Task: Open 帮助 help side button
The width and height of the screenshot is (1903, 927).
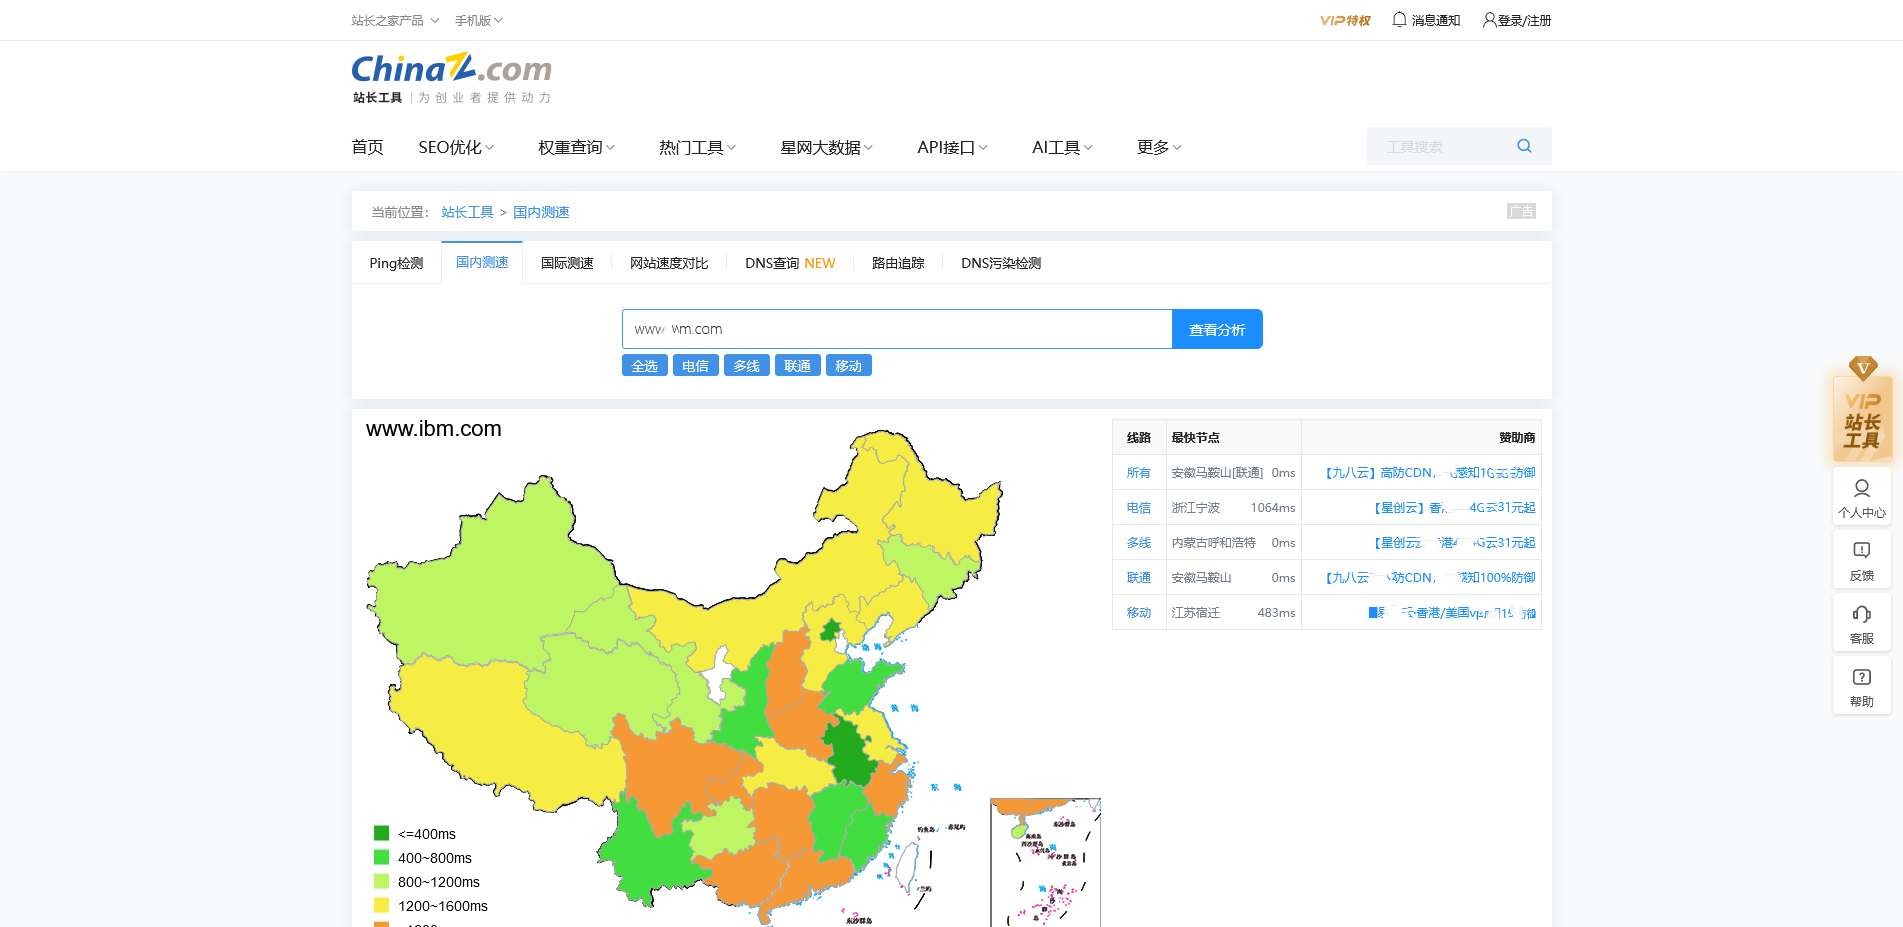Action: [x=1862, y=686]
